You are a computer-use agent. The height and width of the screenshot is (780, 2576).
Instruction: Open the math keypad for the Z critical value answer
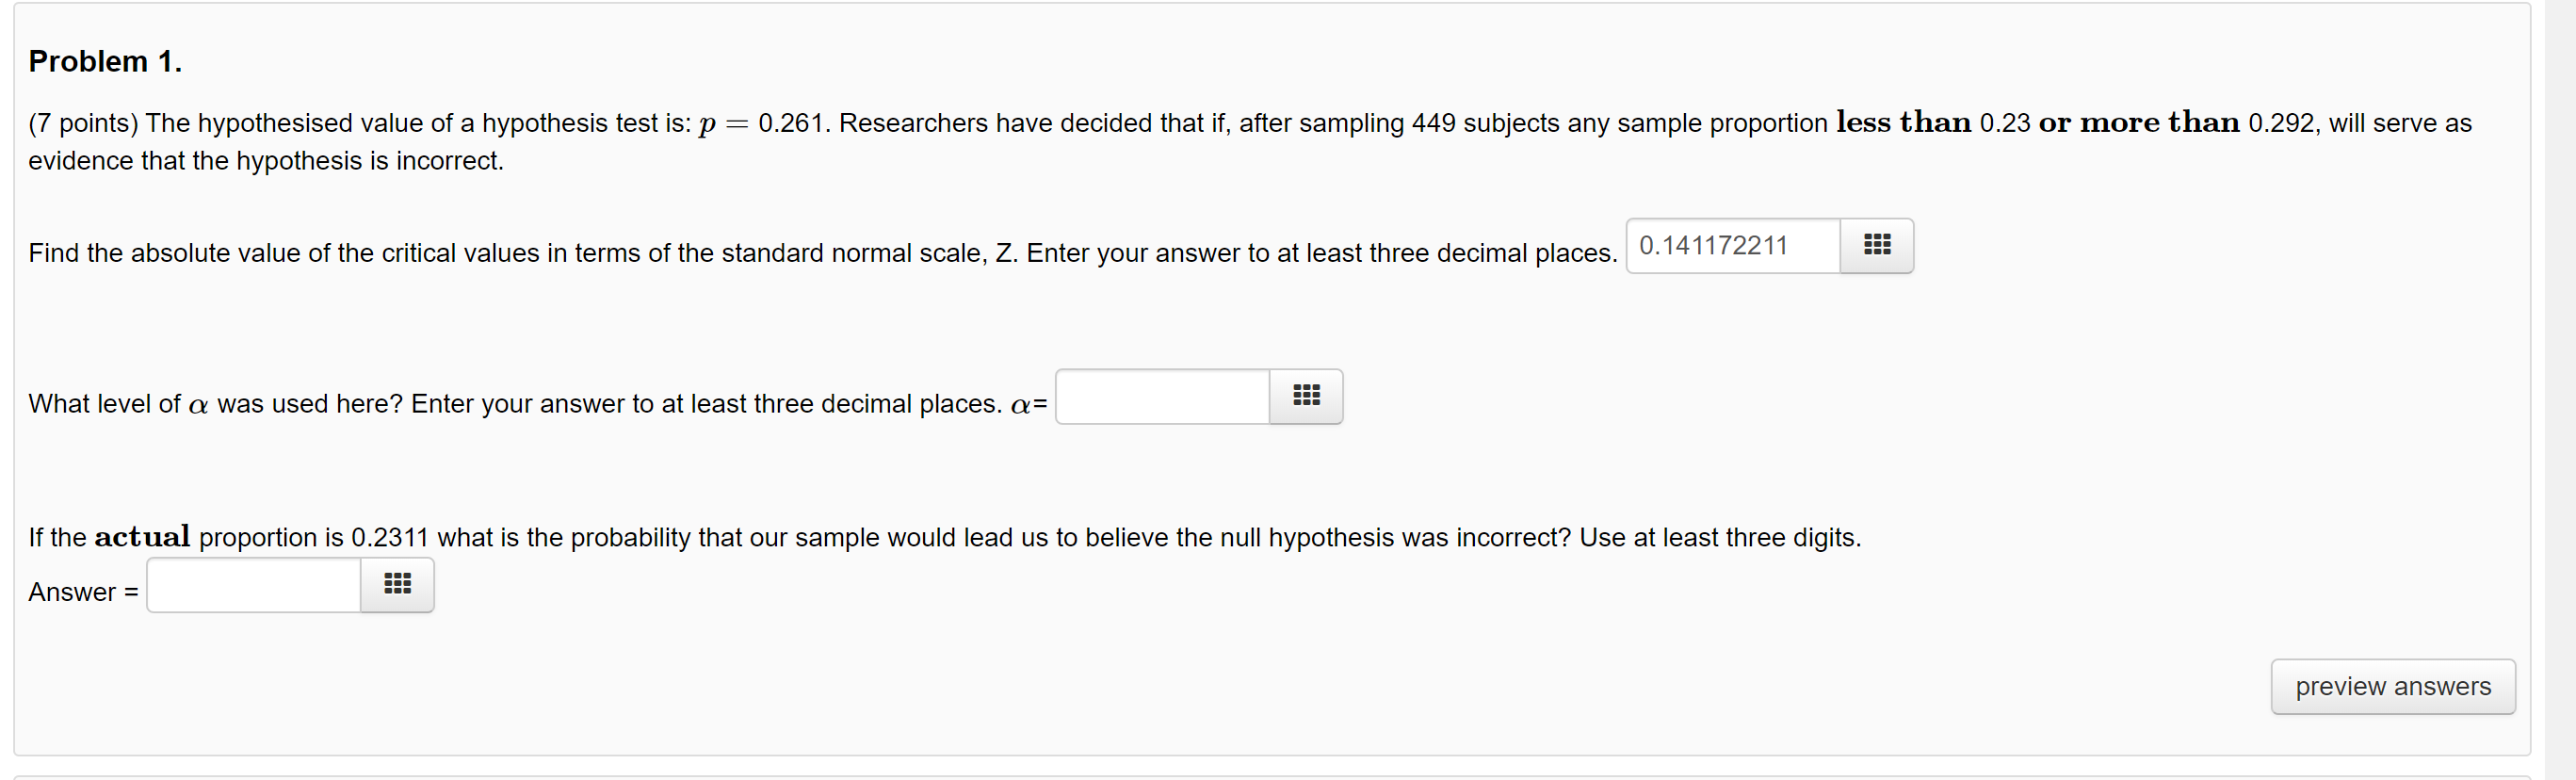1876,245
